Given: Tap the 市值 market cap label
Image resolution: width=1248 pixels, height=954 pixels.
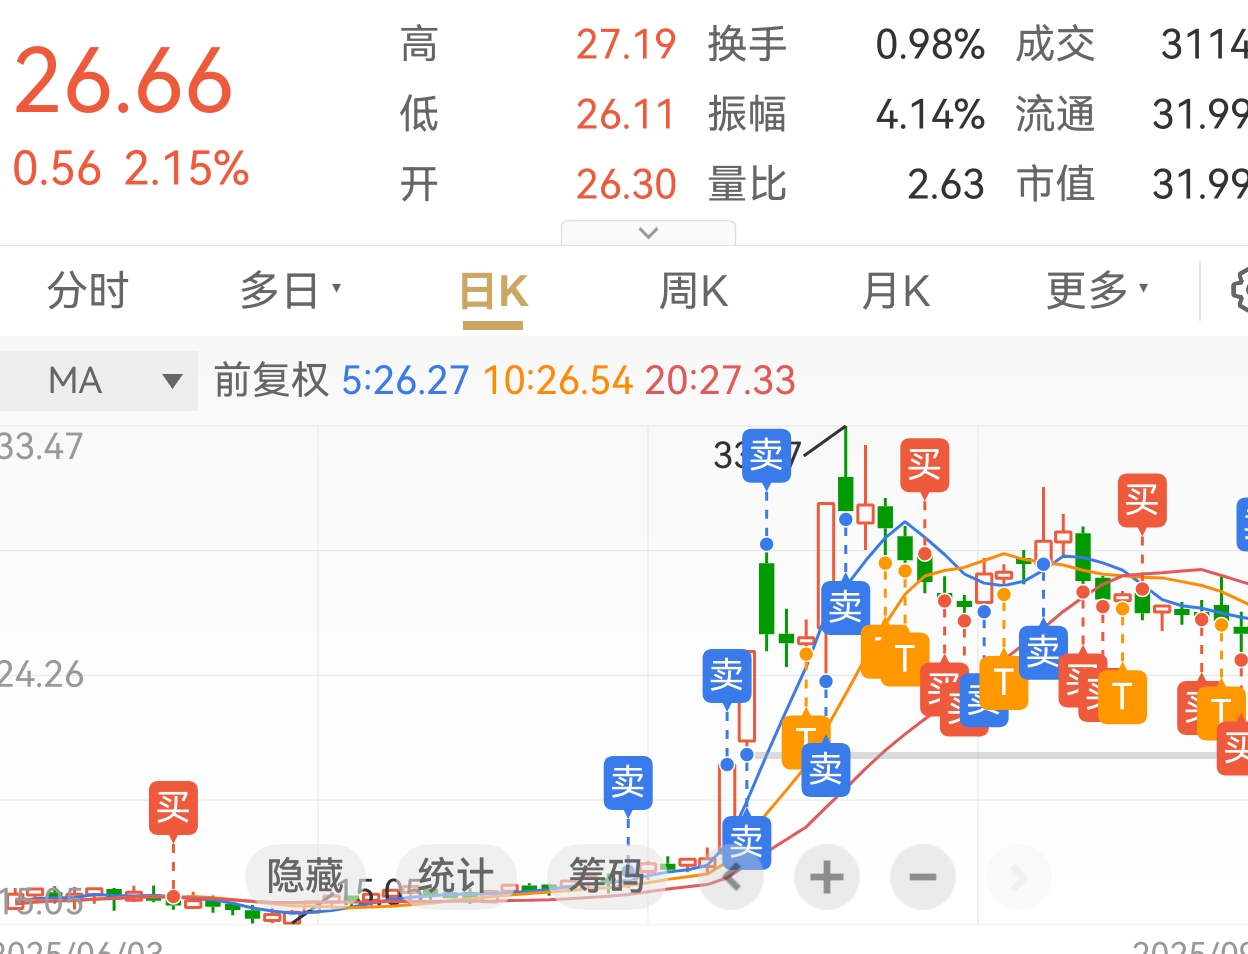Looking at the screenshot, I should [x=1055, y=185].
